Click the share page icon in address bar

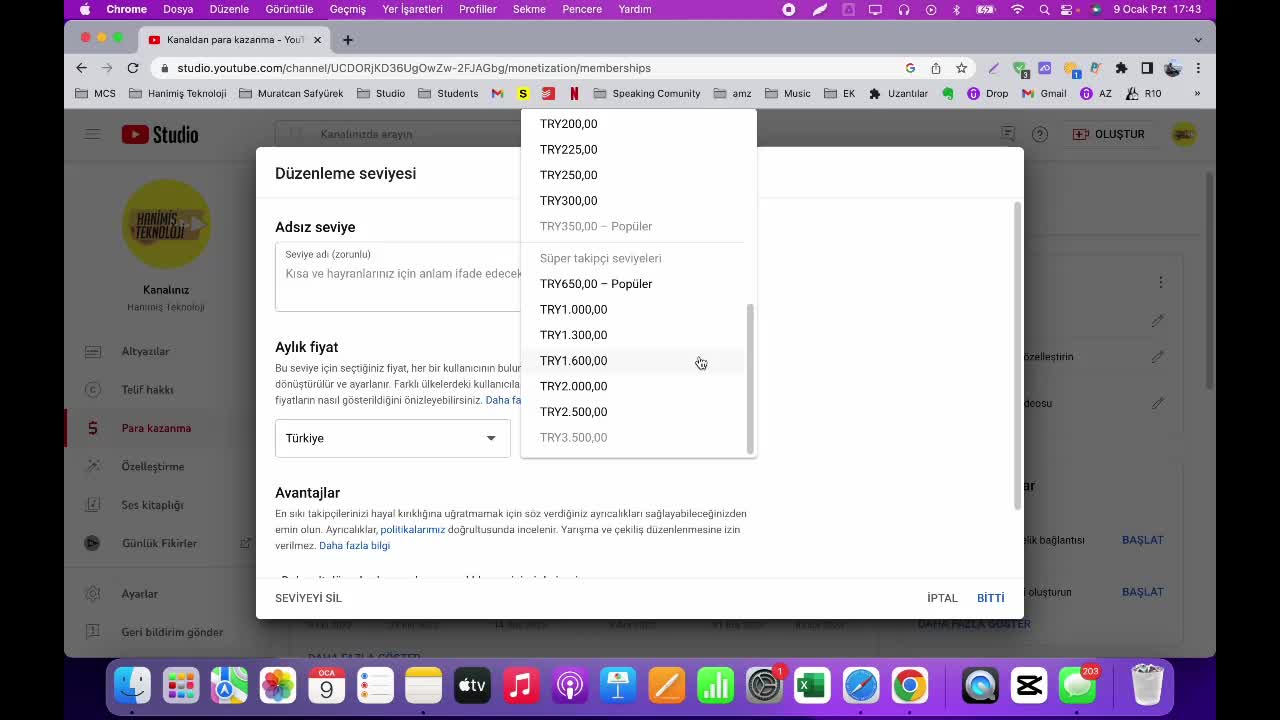coord(936,68)
